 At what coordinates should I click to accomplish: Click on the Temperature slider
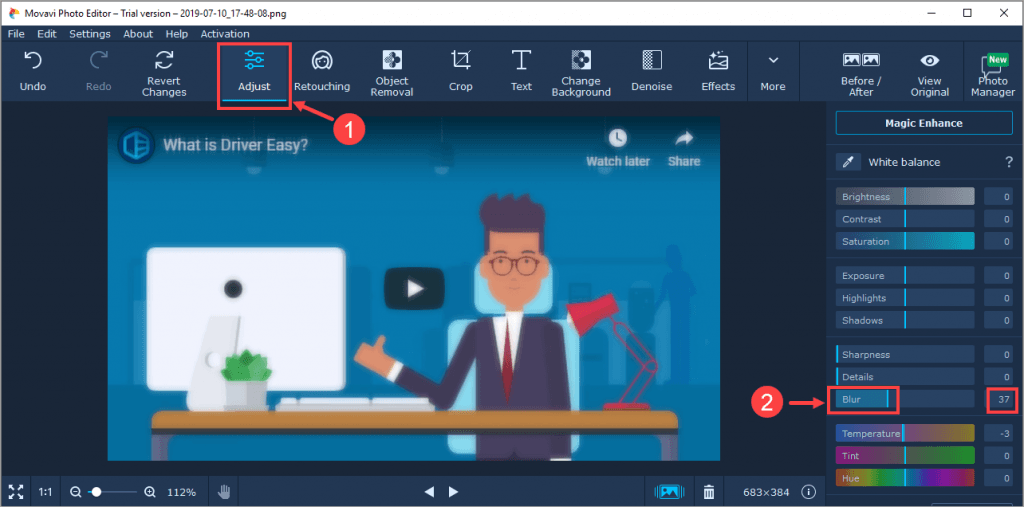coord(905,433)
